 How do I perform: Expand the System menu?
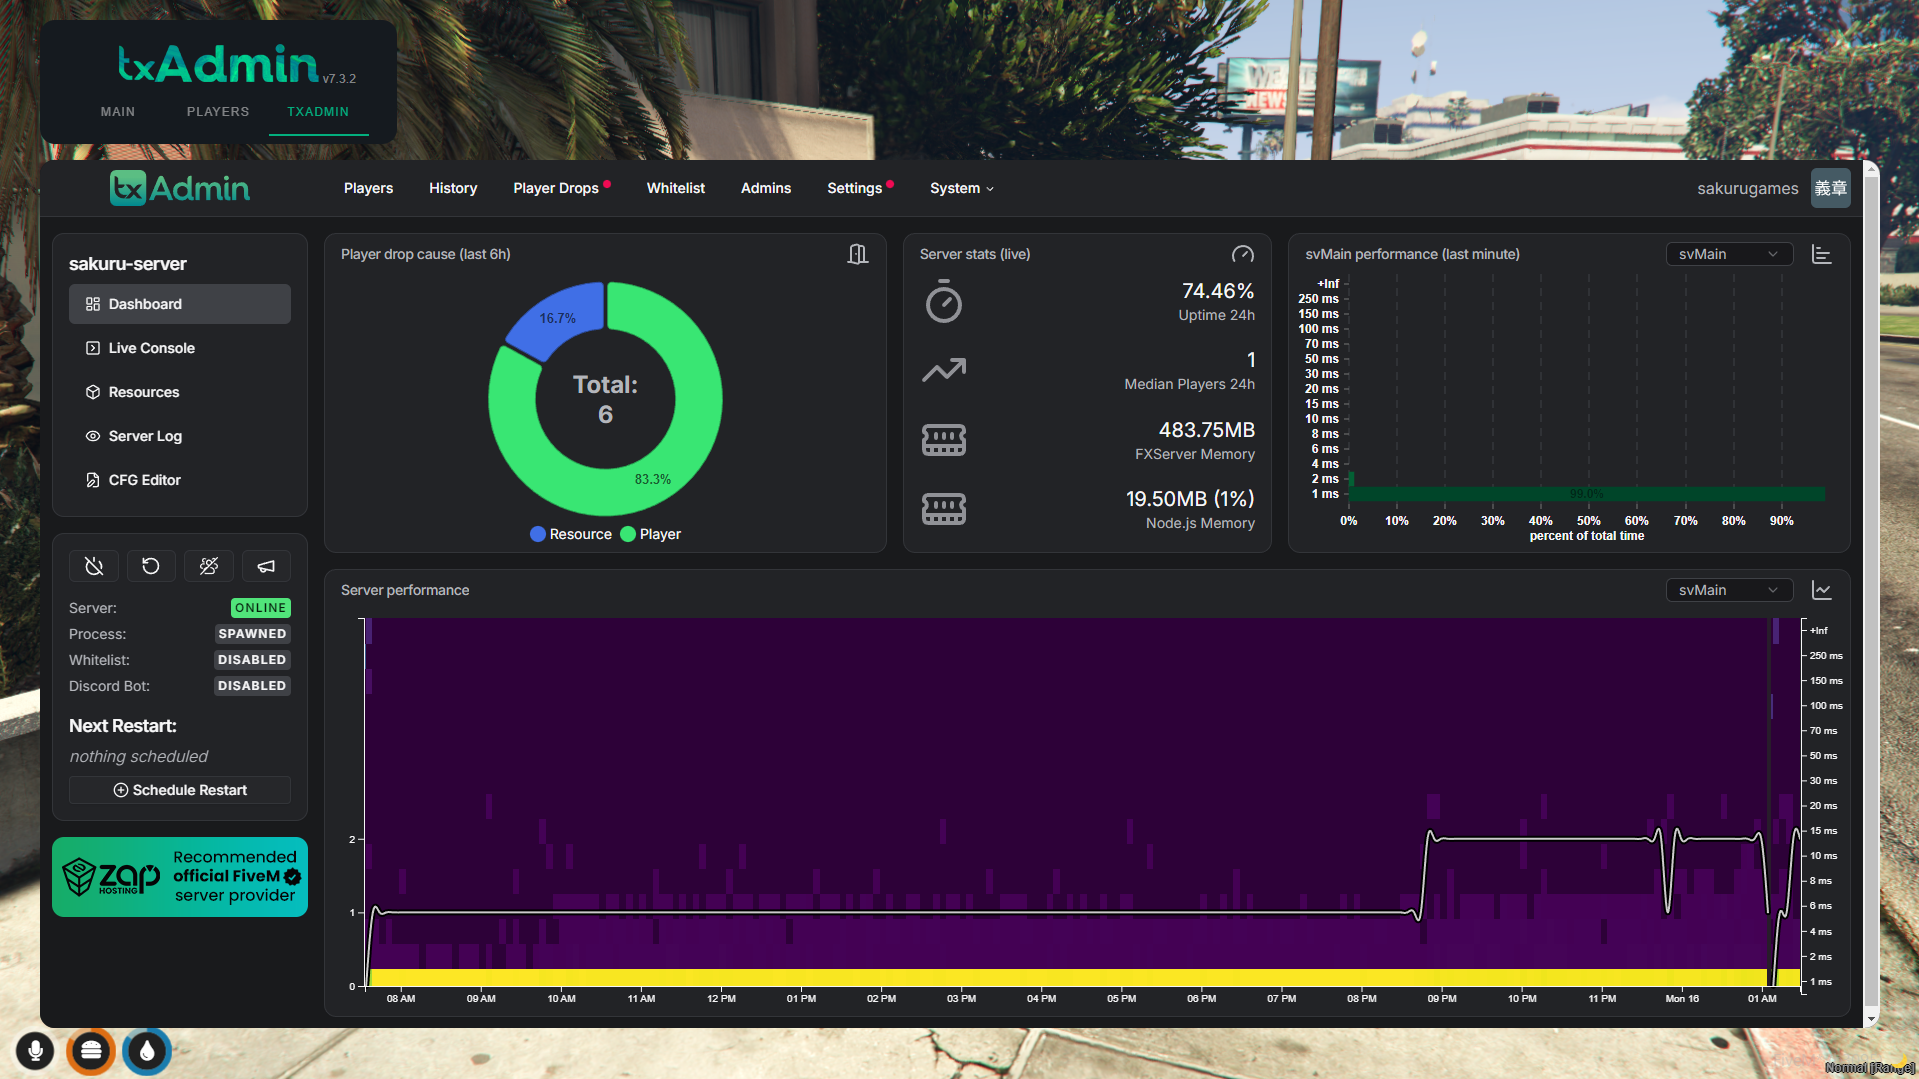tap(961, 188)
